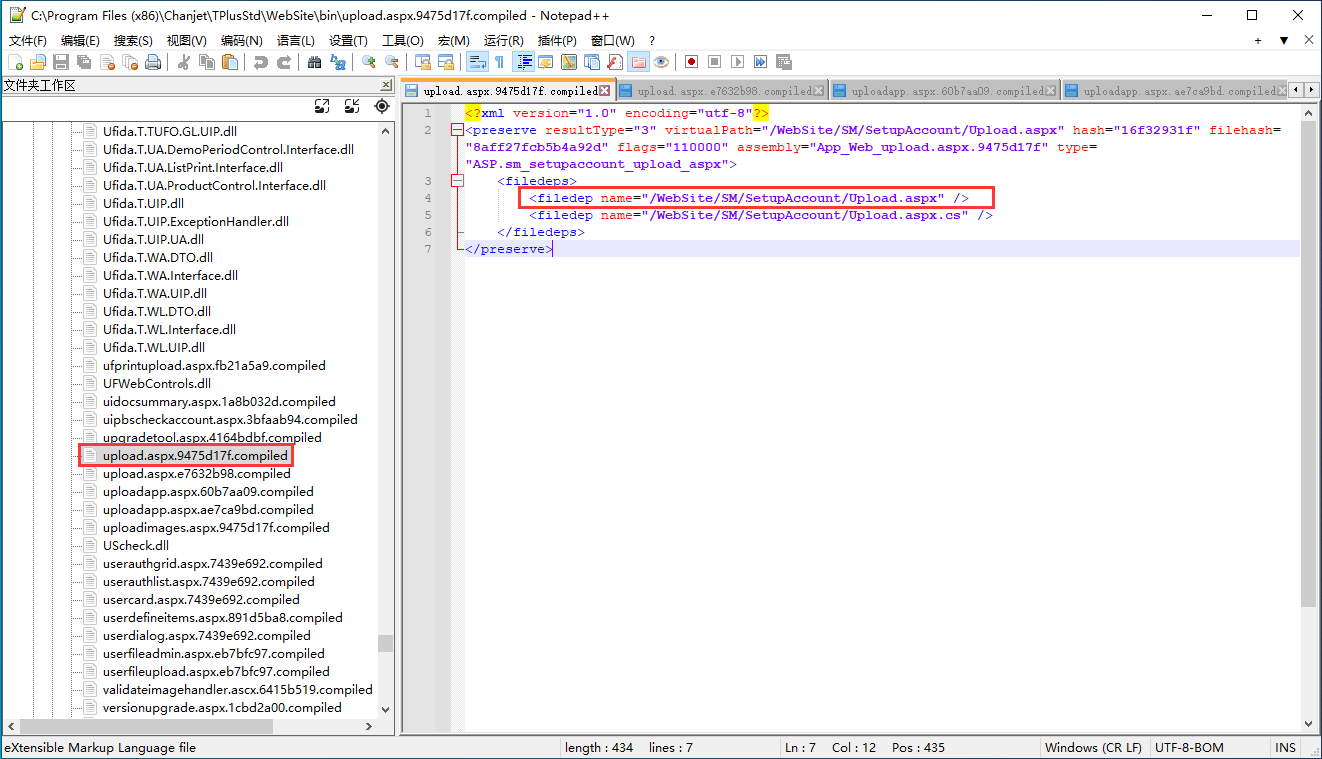Image resolution: width=1322 pixels, height=759 pixels.
Task: Click the macro playback icon
Action: (x=737, y=62)
